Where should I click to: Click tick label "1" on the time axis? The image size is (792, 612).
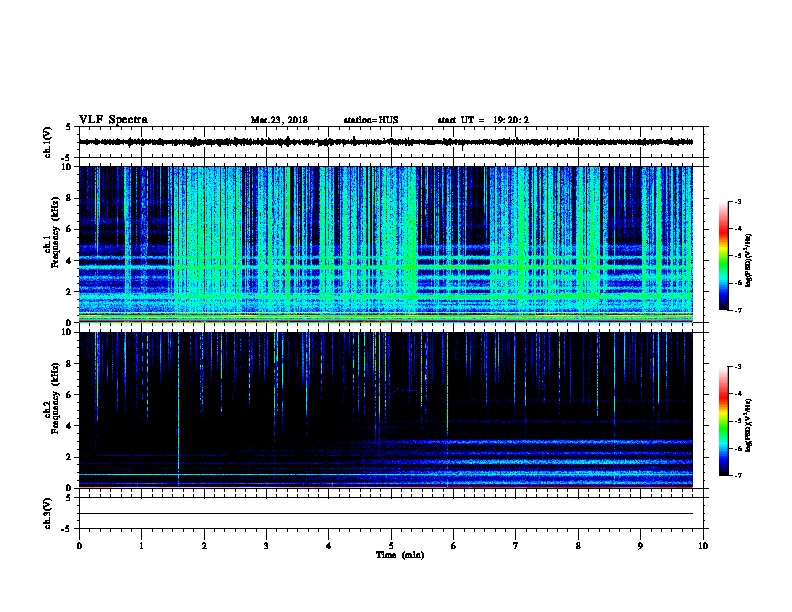(x=141, y=546)
